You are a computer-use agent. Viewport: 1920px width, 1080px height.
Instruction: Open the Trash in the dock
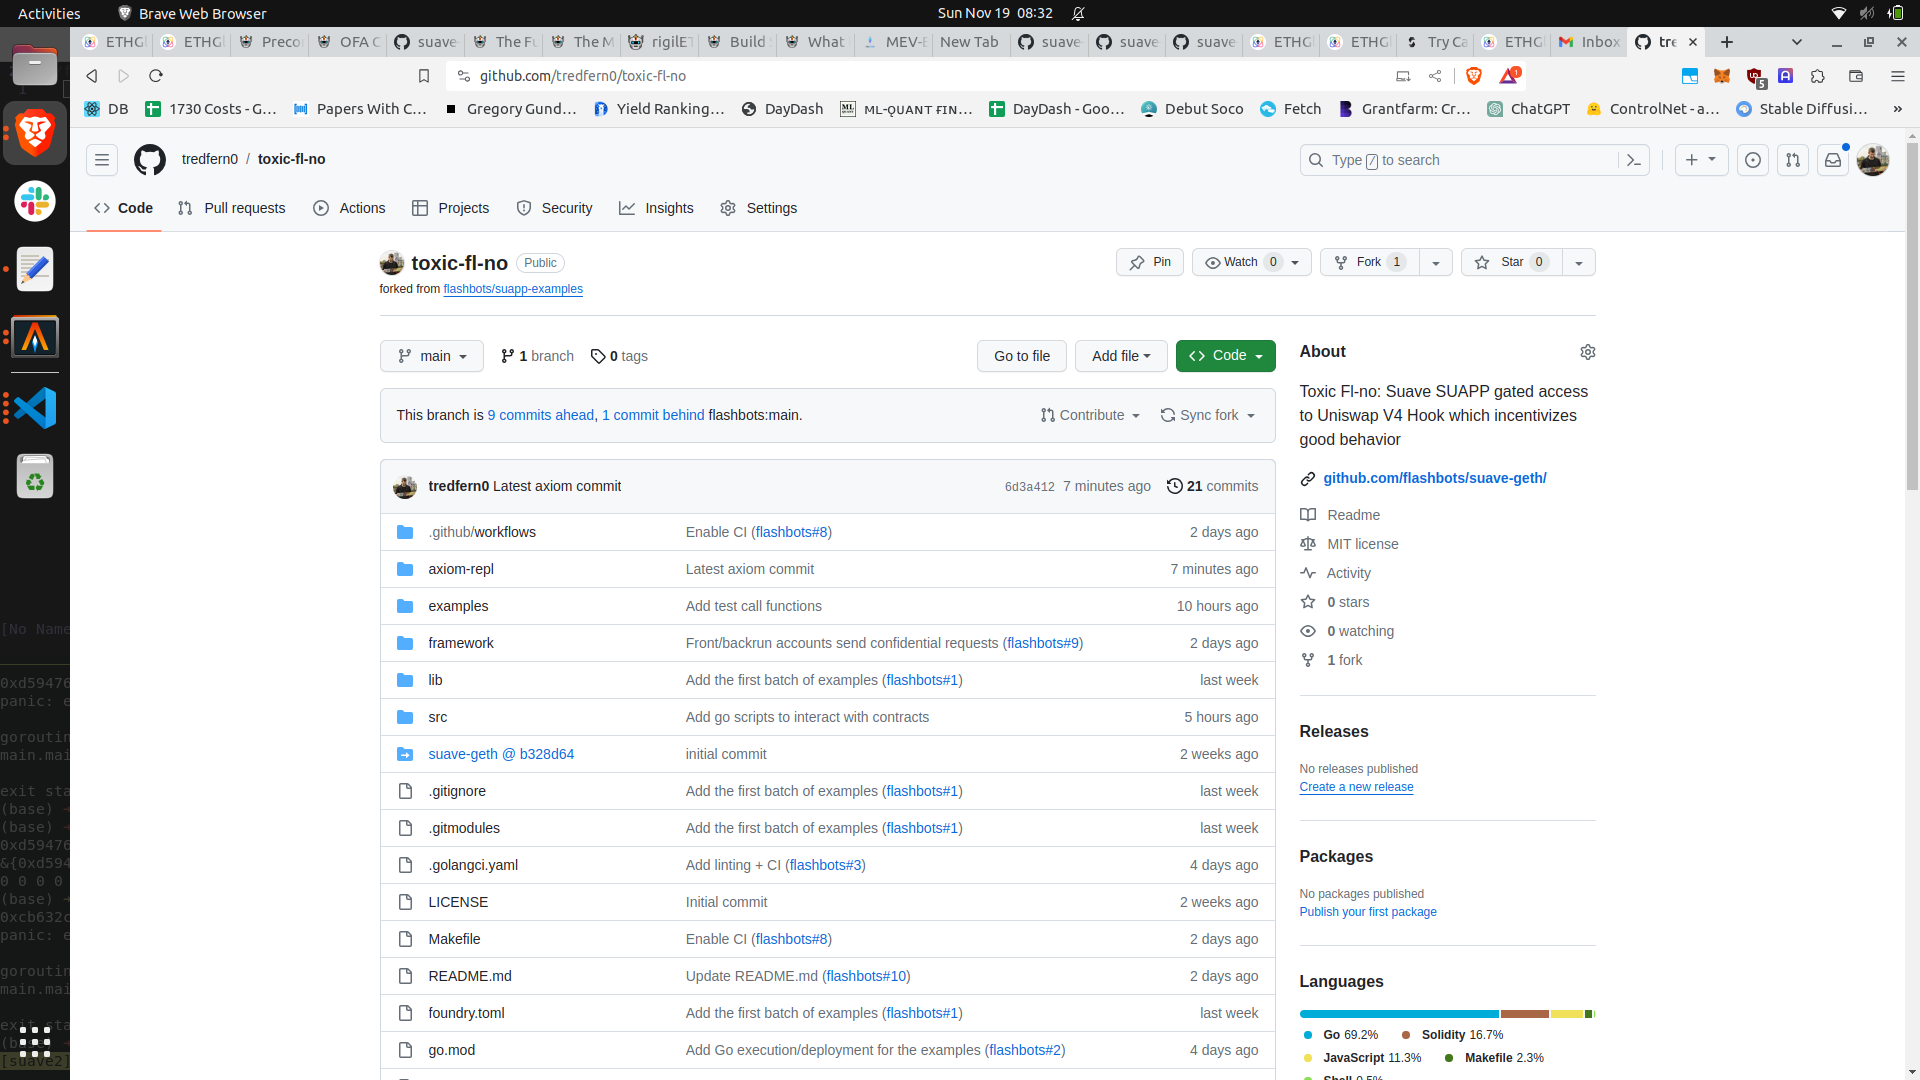pos(35,476)
